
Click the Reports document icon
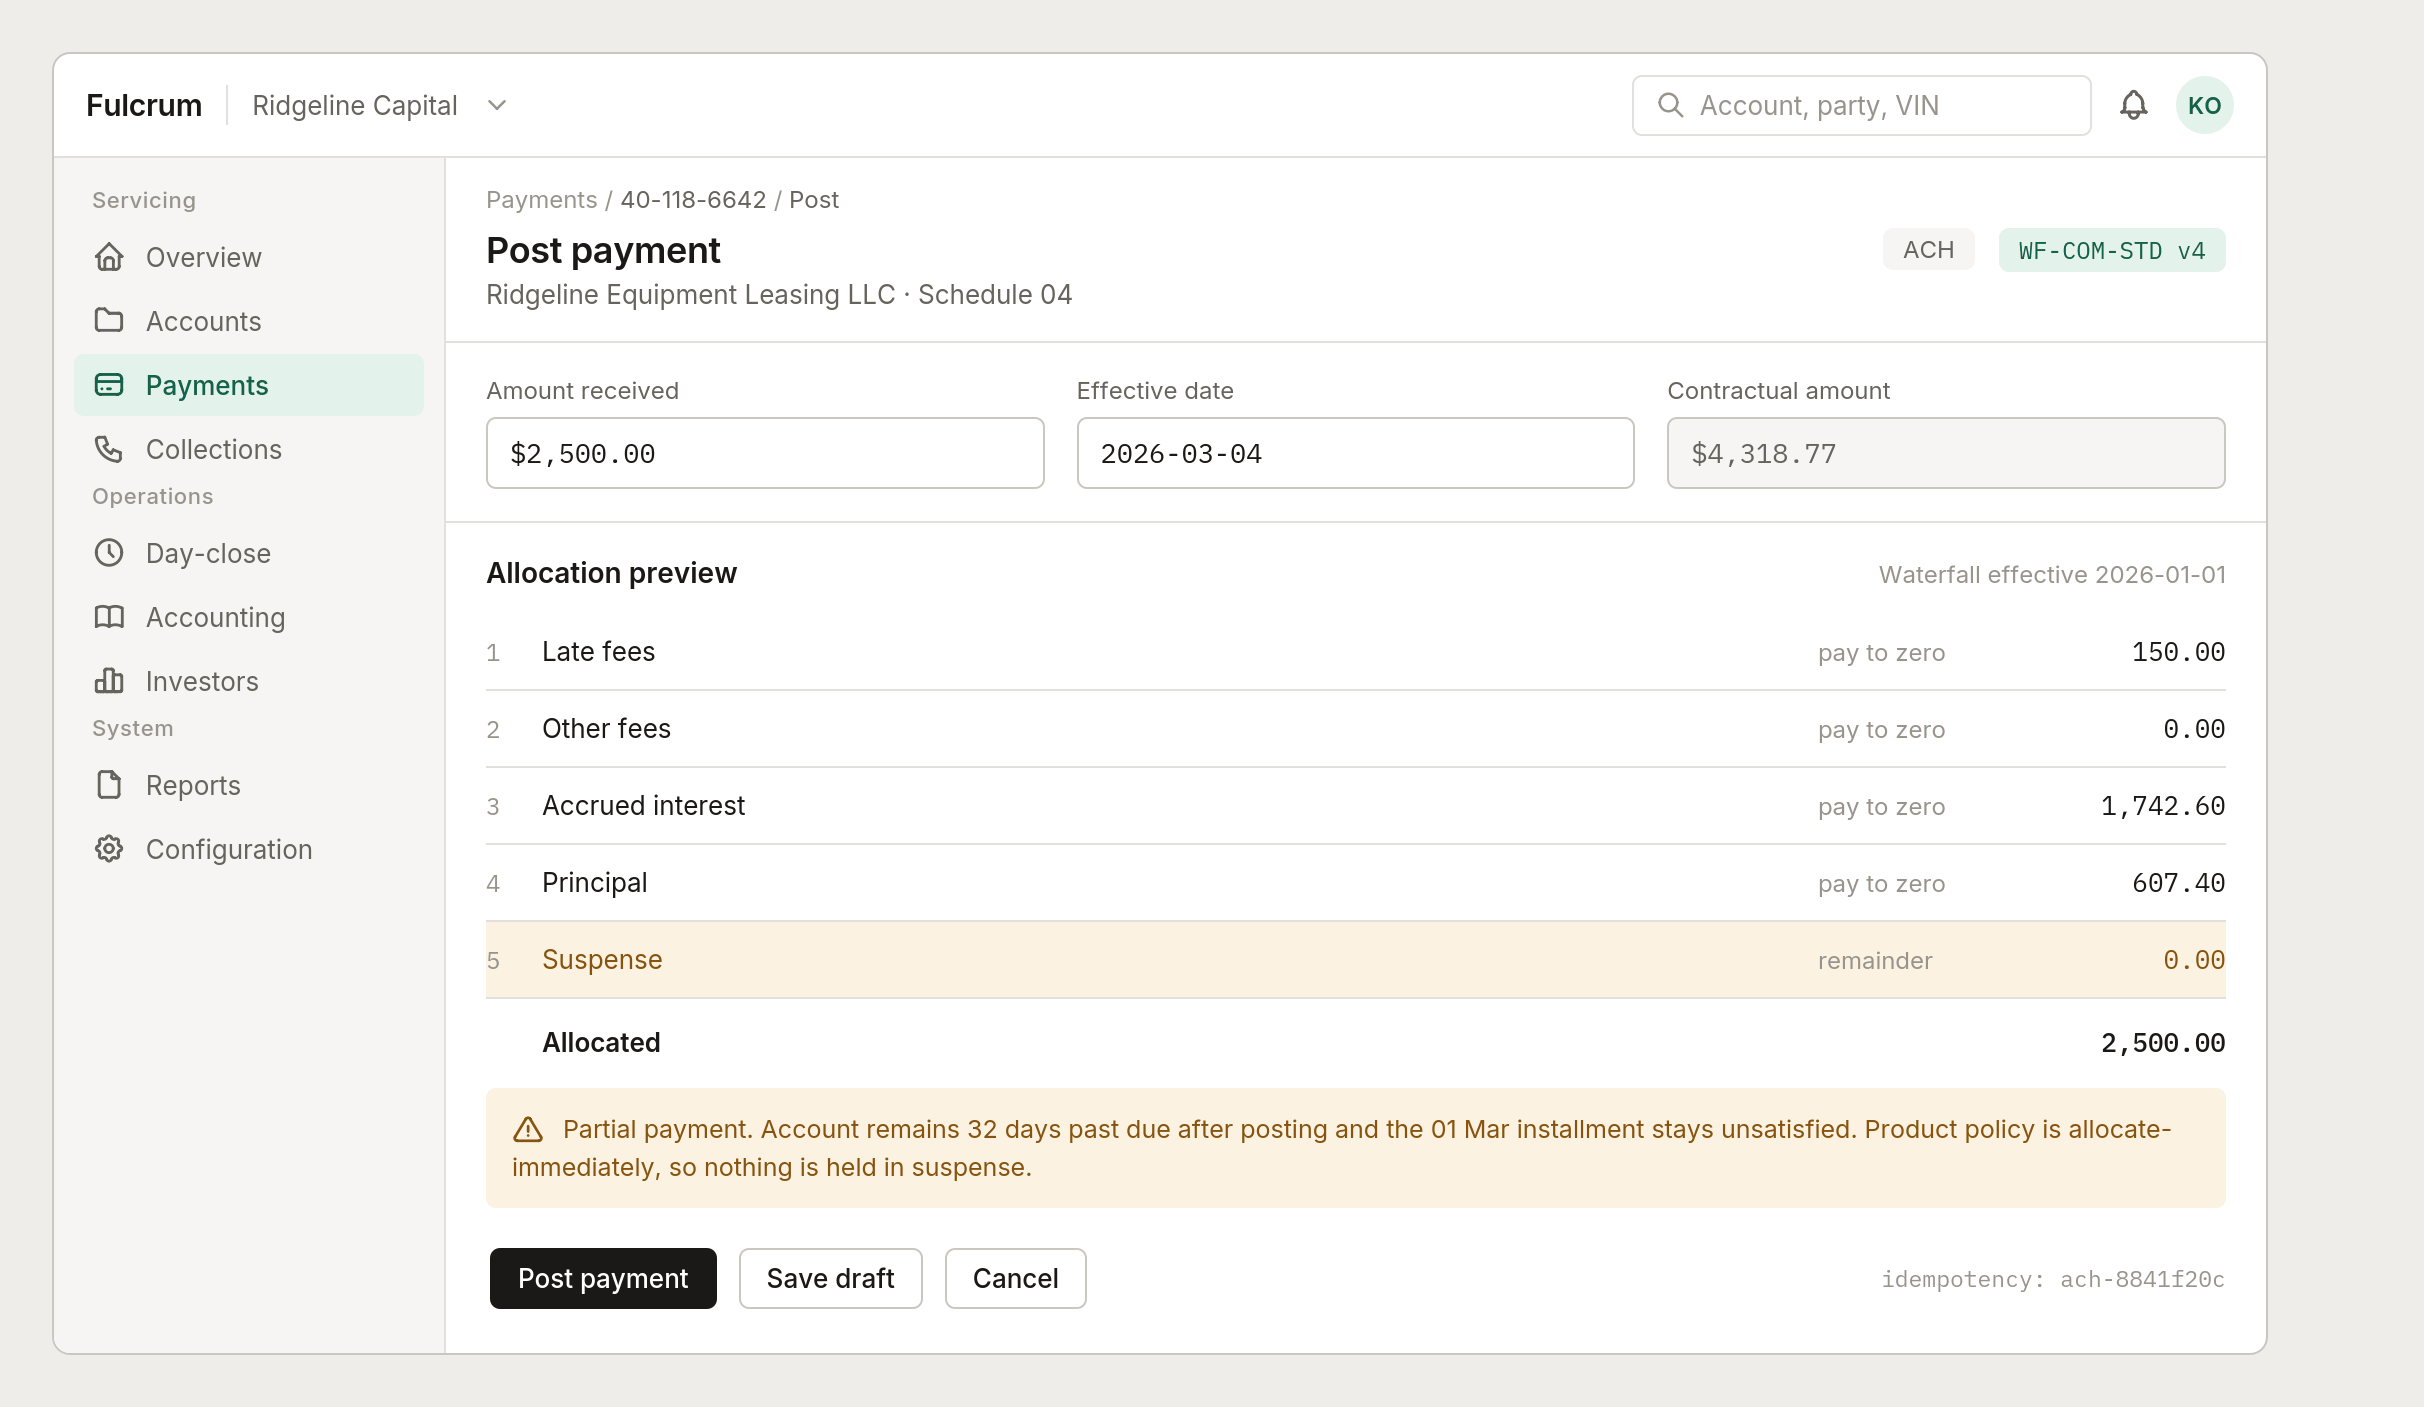[109, 785]
